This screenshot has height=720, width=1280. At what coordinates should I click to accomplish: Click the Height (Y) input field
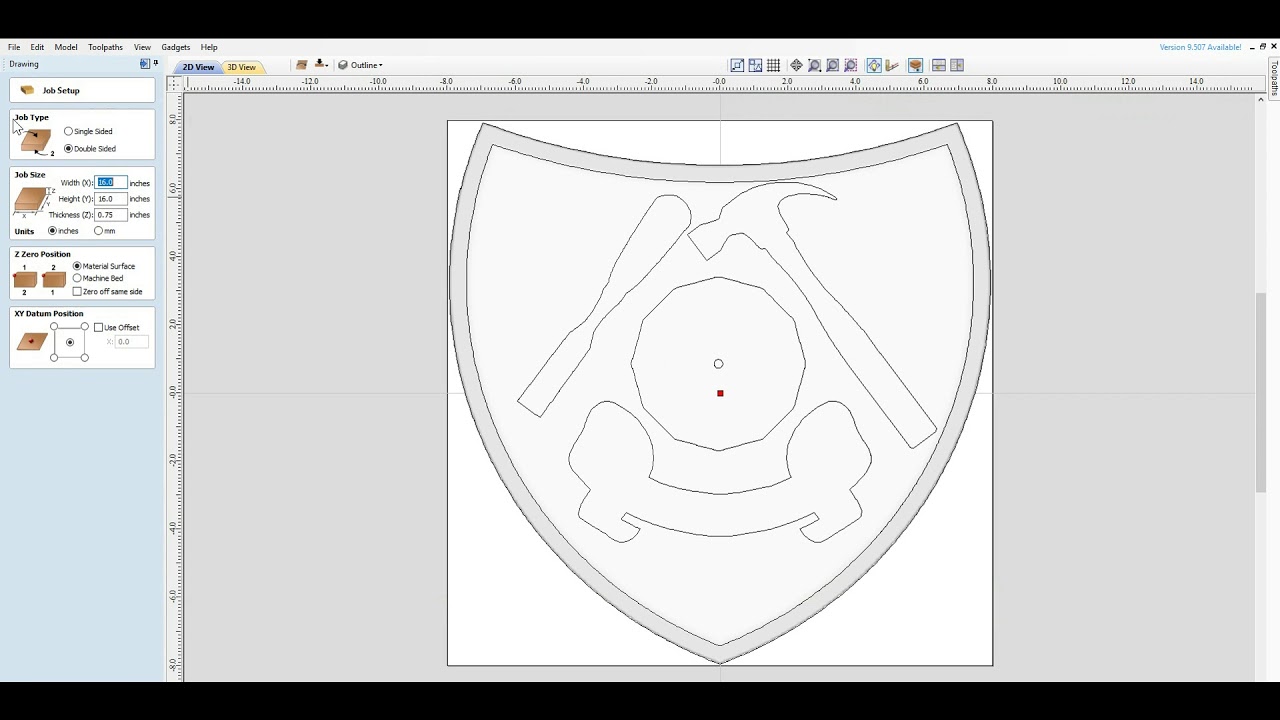click(x=110, y=199)
